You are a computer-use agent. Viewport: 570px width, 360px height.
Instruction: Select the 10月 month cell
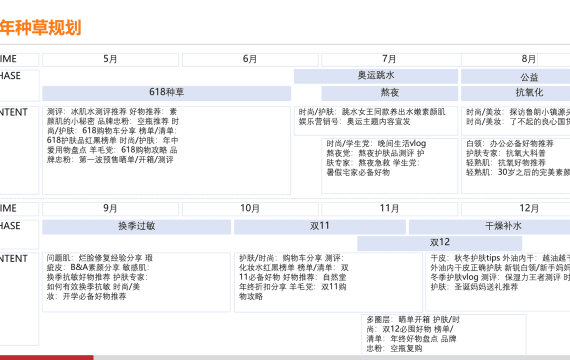(x=250, y=209)
